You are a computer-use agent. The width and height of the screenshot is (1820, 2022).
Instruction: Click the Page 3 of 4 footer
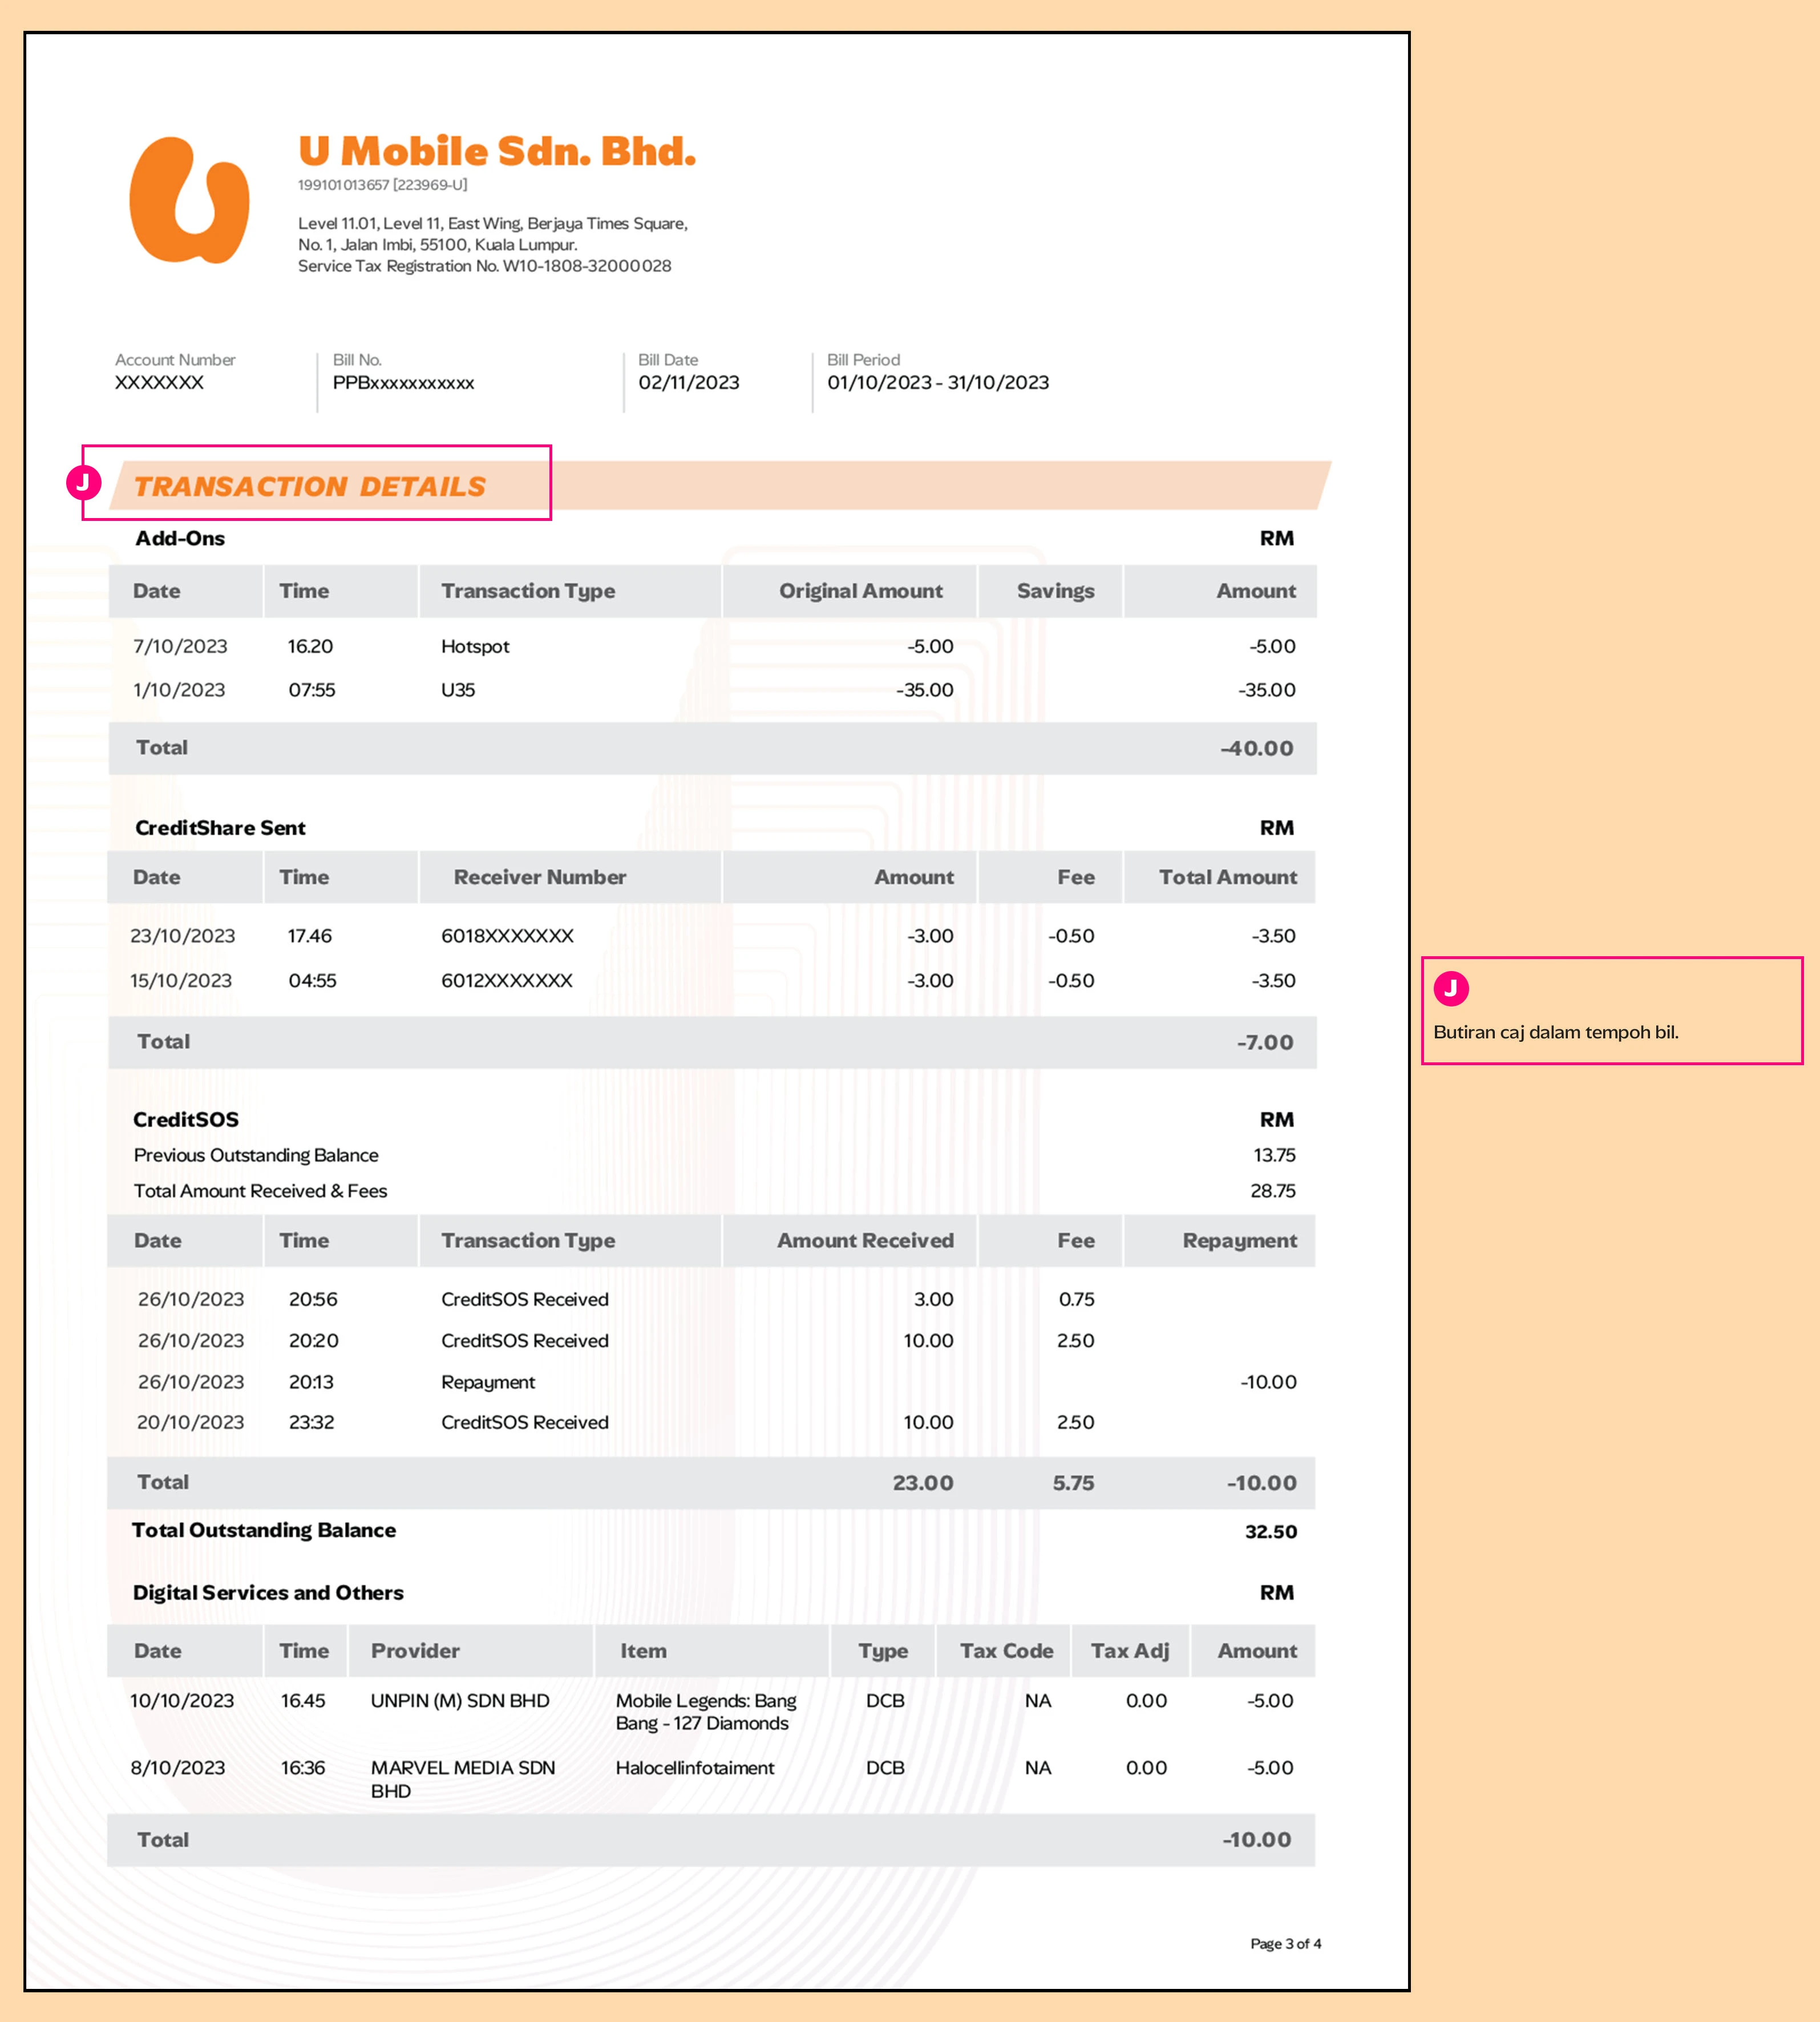[1285, 1943]
